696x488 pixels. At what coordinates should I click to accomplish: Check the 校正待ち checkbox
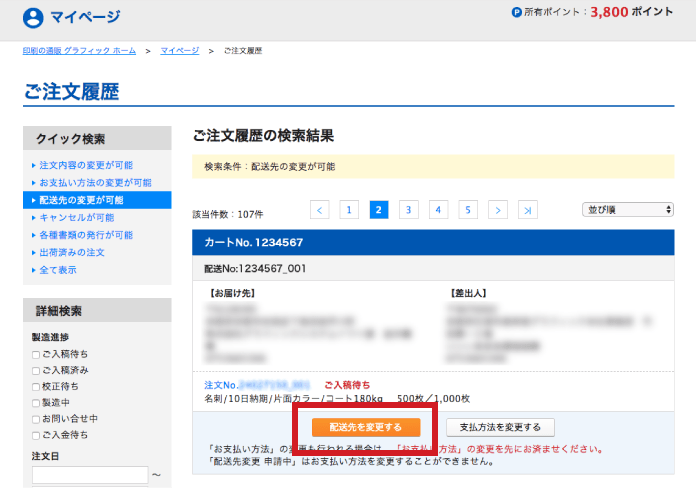click(36, 386)
